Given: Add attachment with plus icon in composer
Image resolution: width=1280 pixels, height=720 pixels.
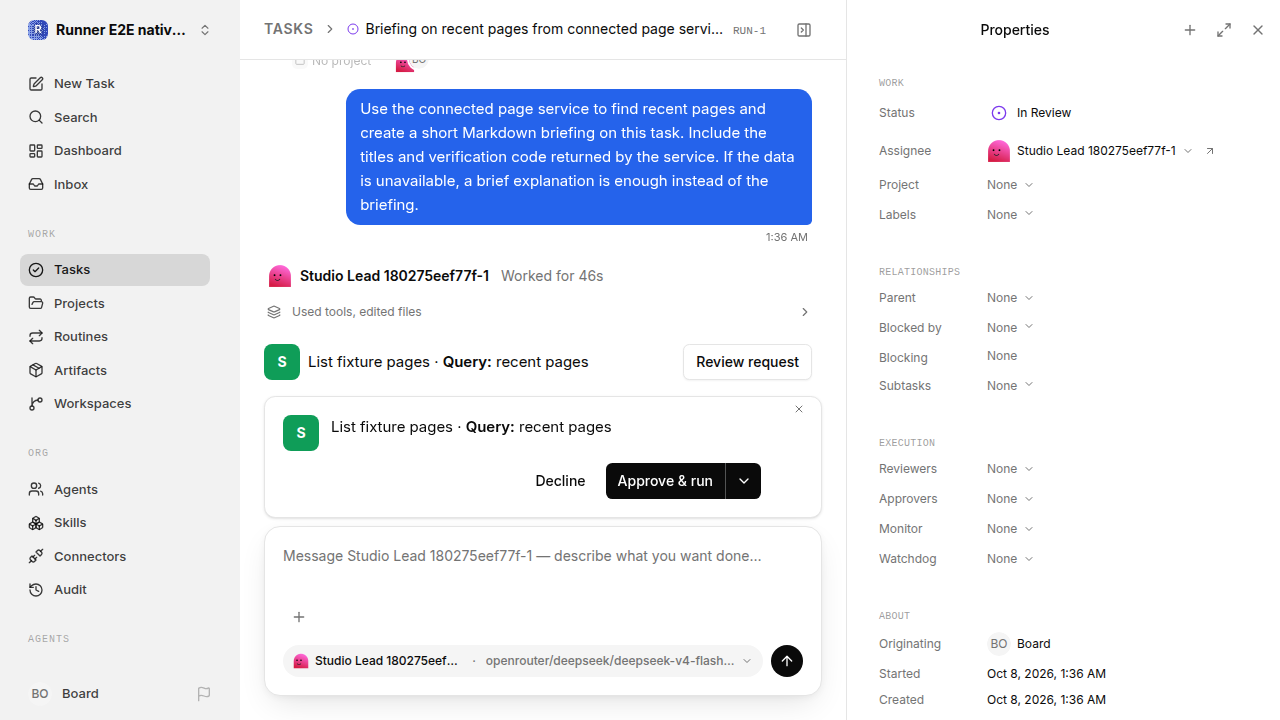Looking at the screenshot, I should pyautogui.click(x=298, y=617).
